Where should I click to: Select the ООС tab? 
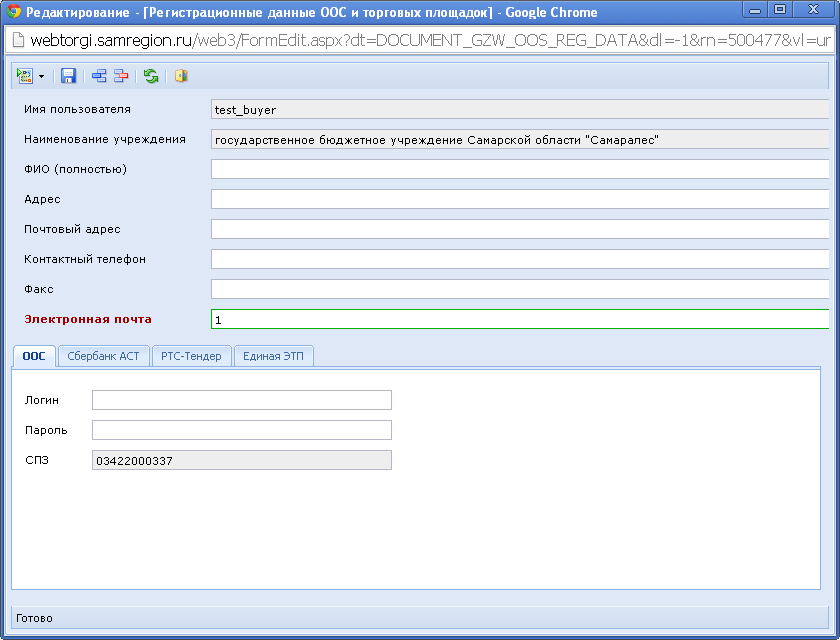pyautogui.click(x=34, y=356)
